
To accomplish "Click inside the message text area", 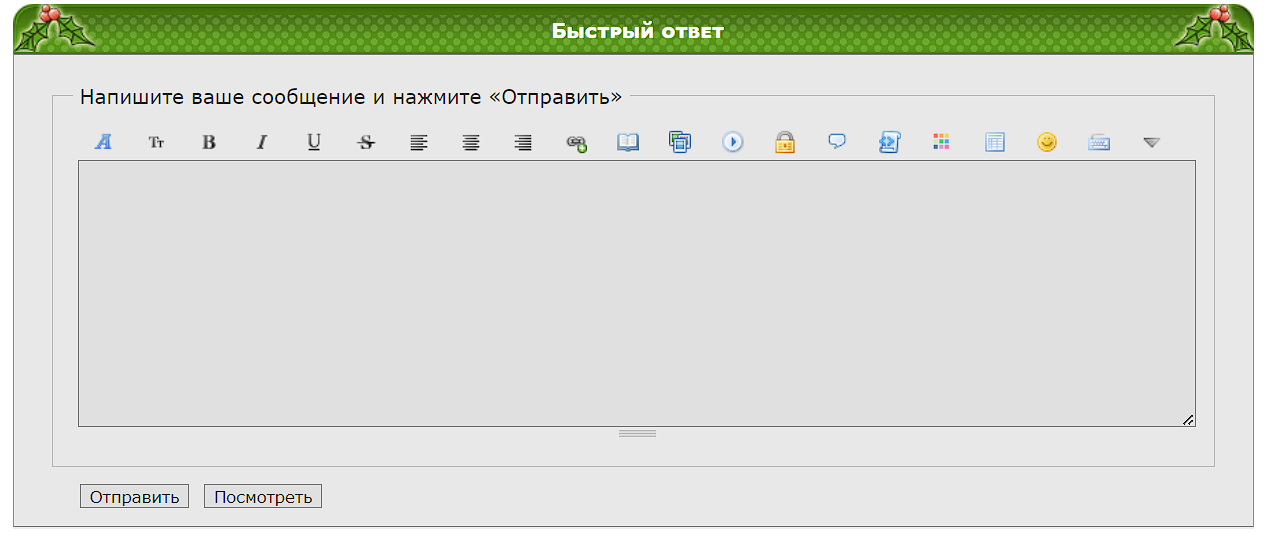I will [636, 293].
